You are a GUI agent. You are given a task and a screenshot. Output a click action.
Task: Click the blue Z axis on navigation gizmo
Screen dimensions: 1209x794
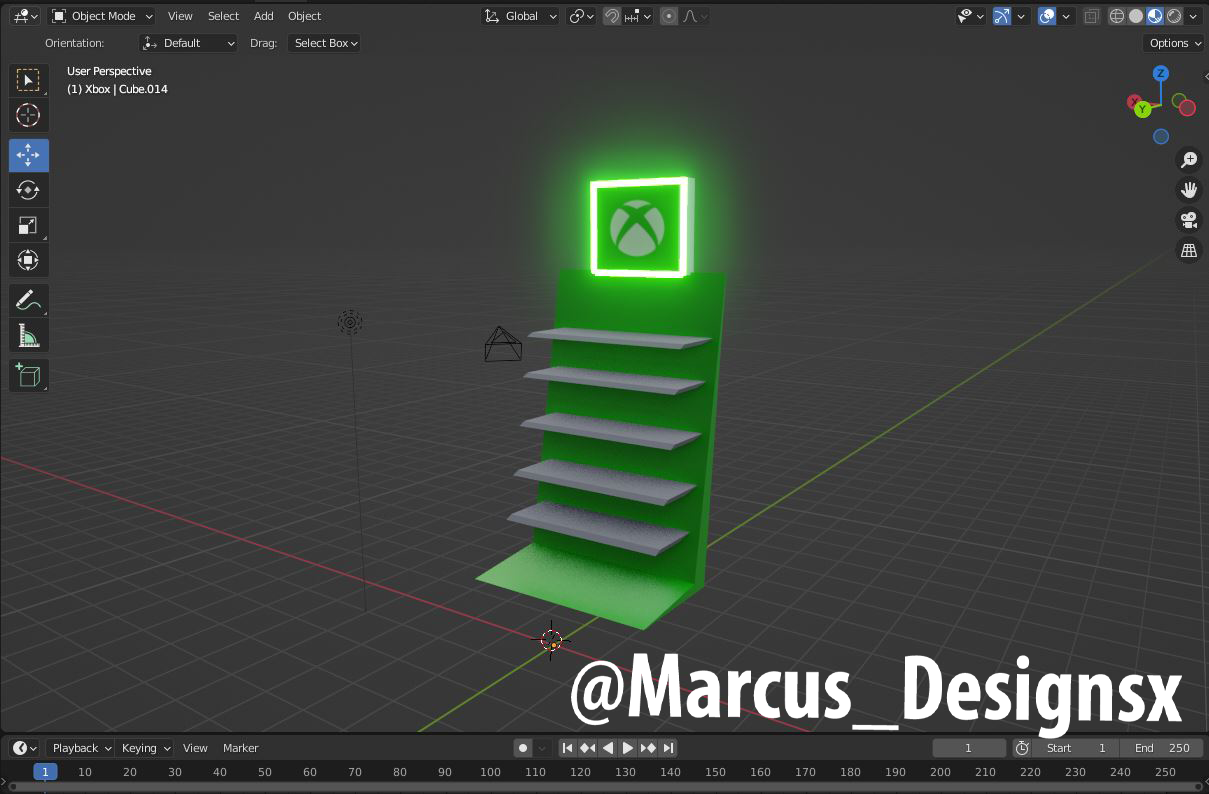[1161, 74]
